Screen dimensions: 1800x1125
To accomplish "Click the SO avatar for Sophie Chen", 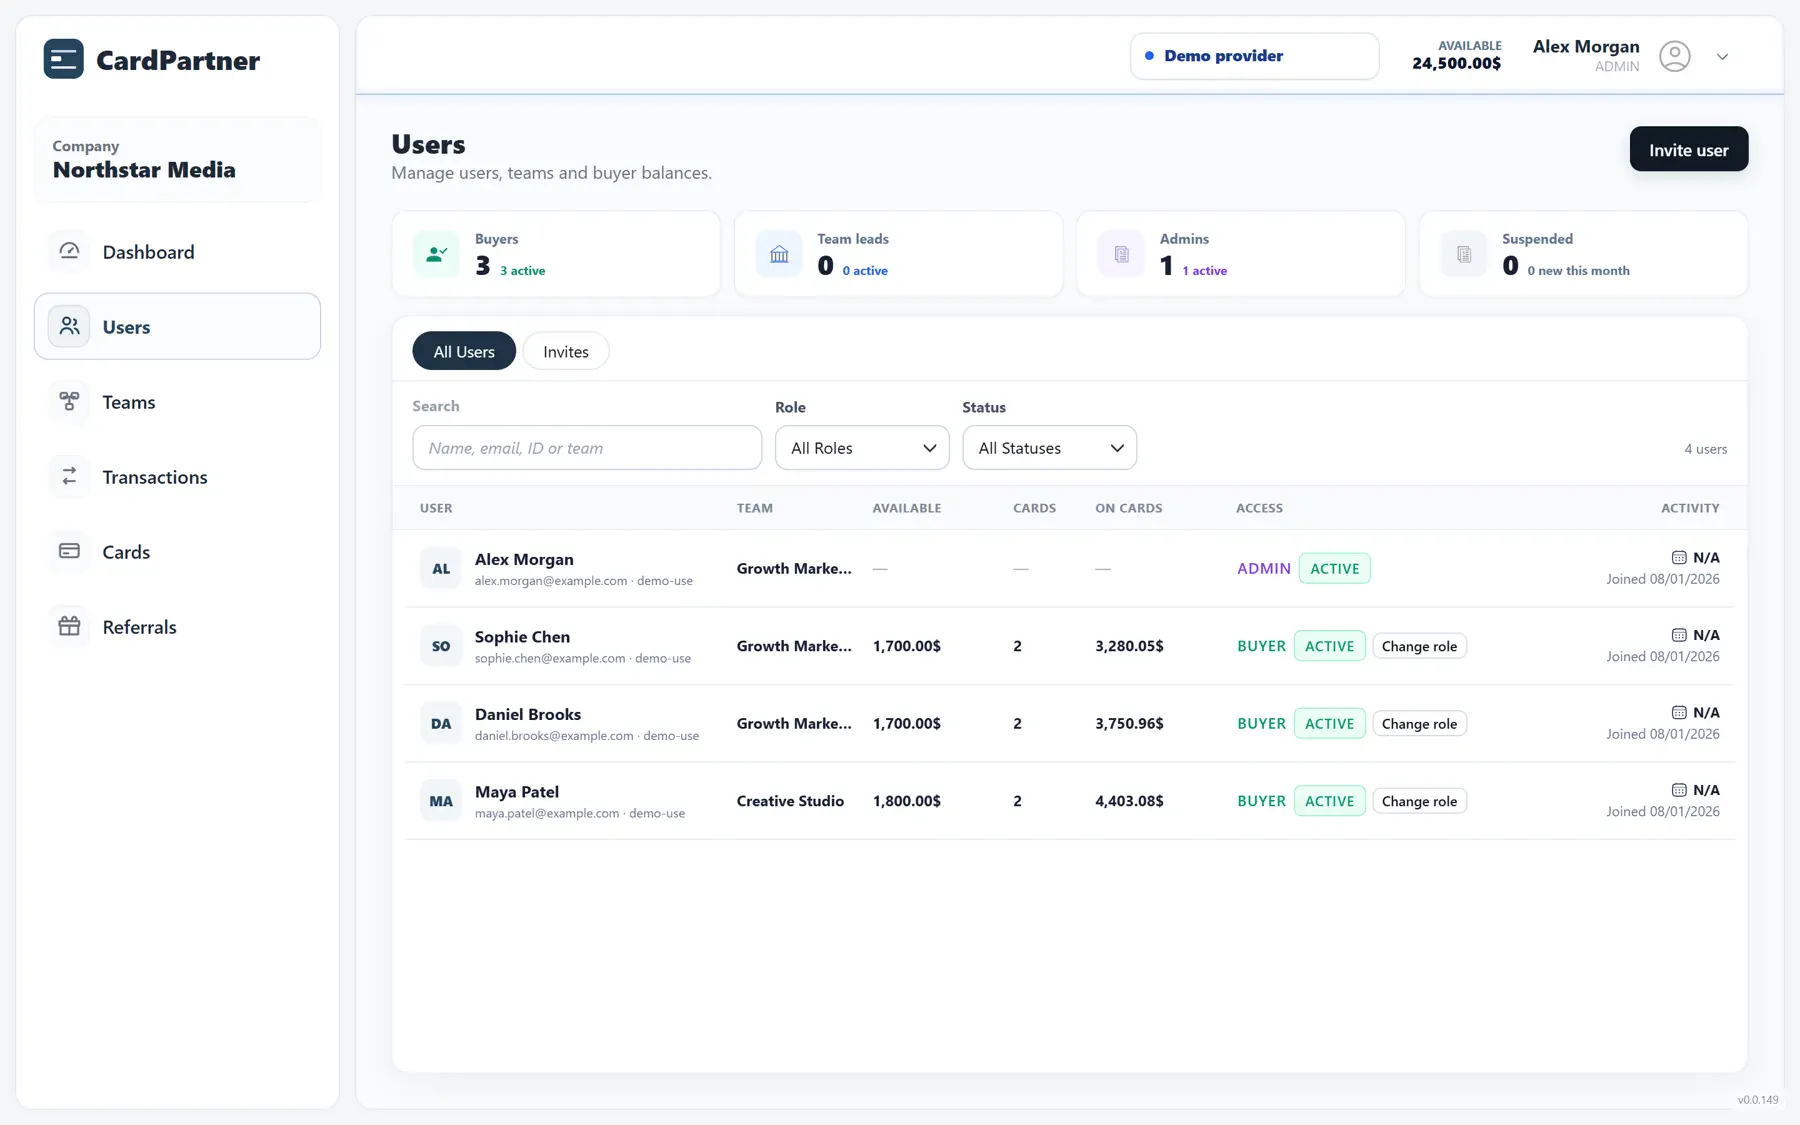I will point(441,646).
